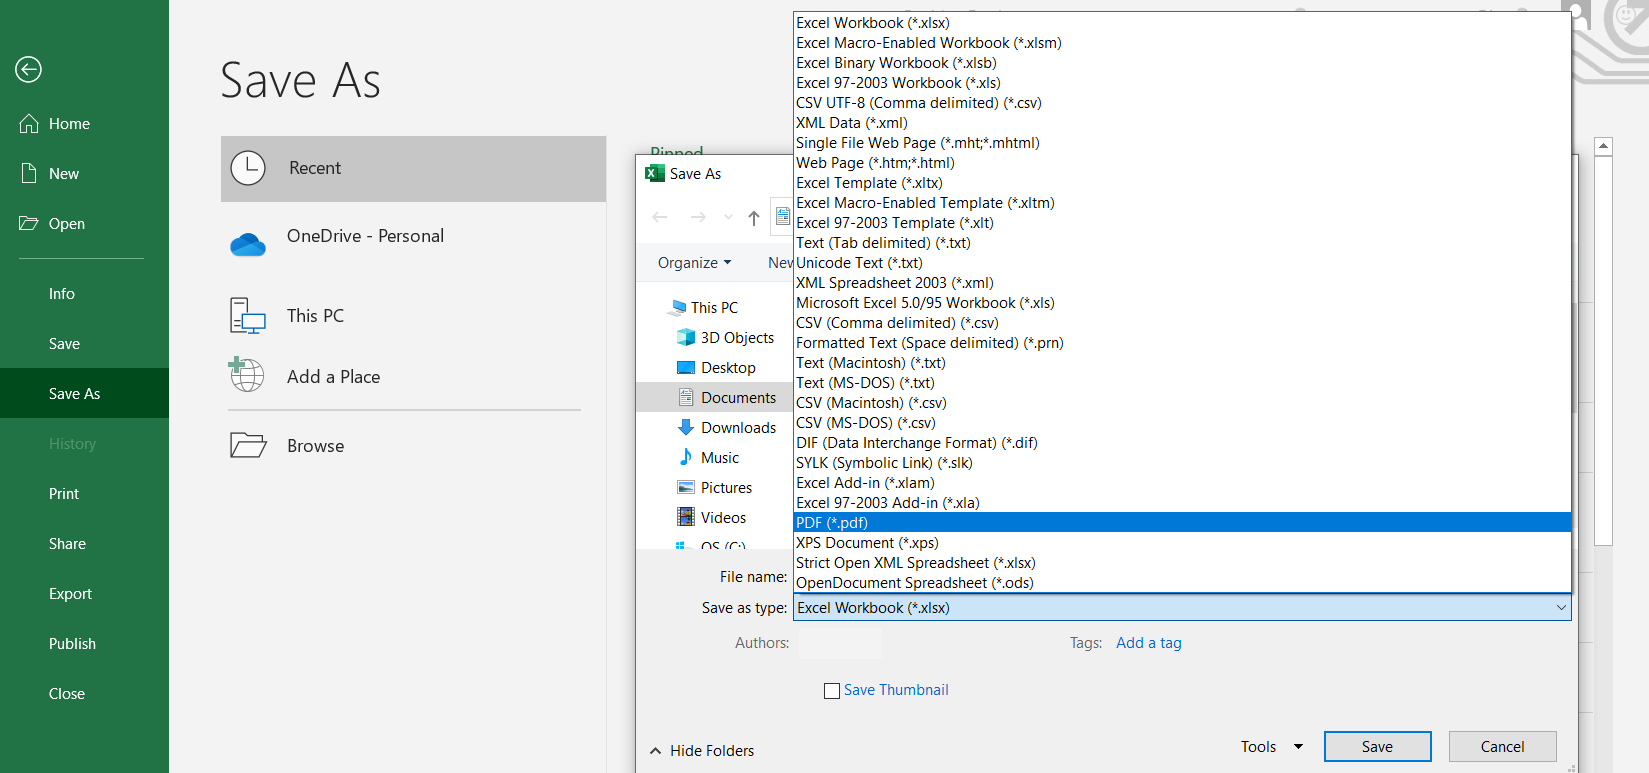Select PDF (*.pdf) file type
This screenshot has height=773, width=1649.
pyautogui.click(x=1182, y=522)
